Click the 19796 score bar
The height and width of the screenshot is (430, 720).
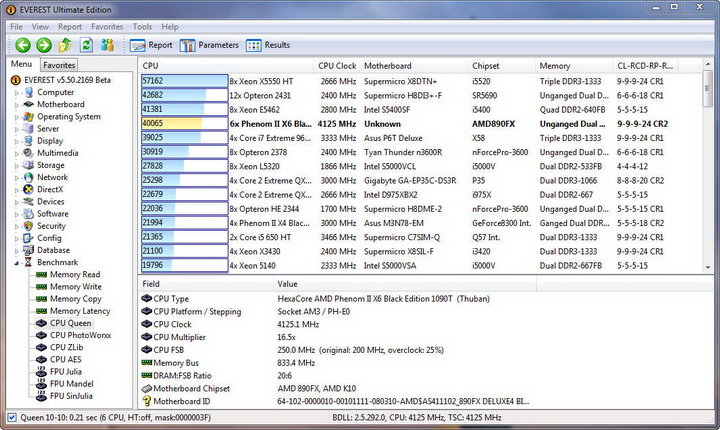(185, 265)
